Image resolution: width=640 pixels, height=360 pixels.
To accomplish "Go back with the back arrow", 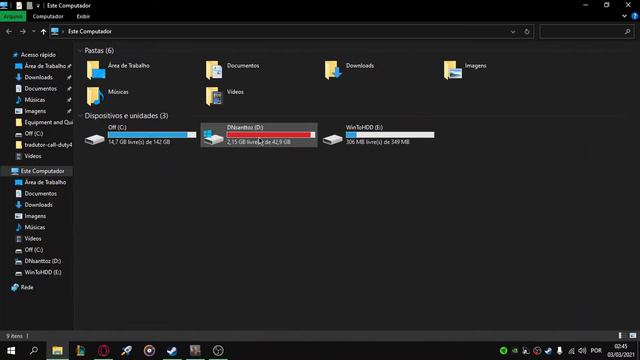I will [9, 31].
